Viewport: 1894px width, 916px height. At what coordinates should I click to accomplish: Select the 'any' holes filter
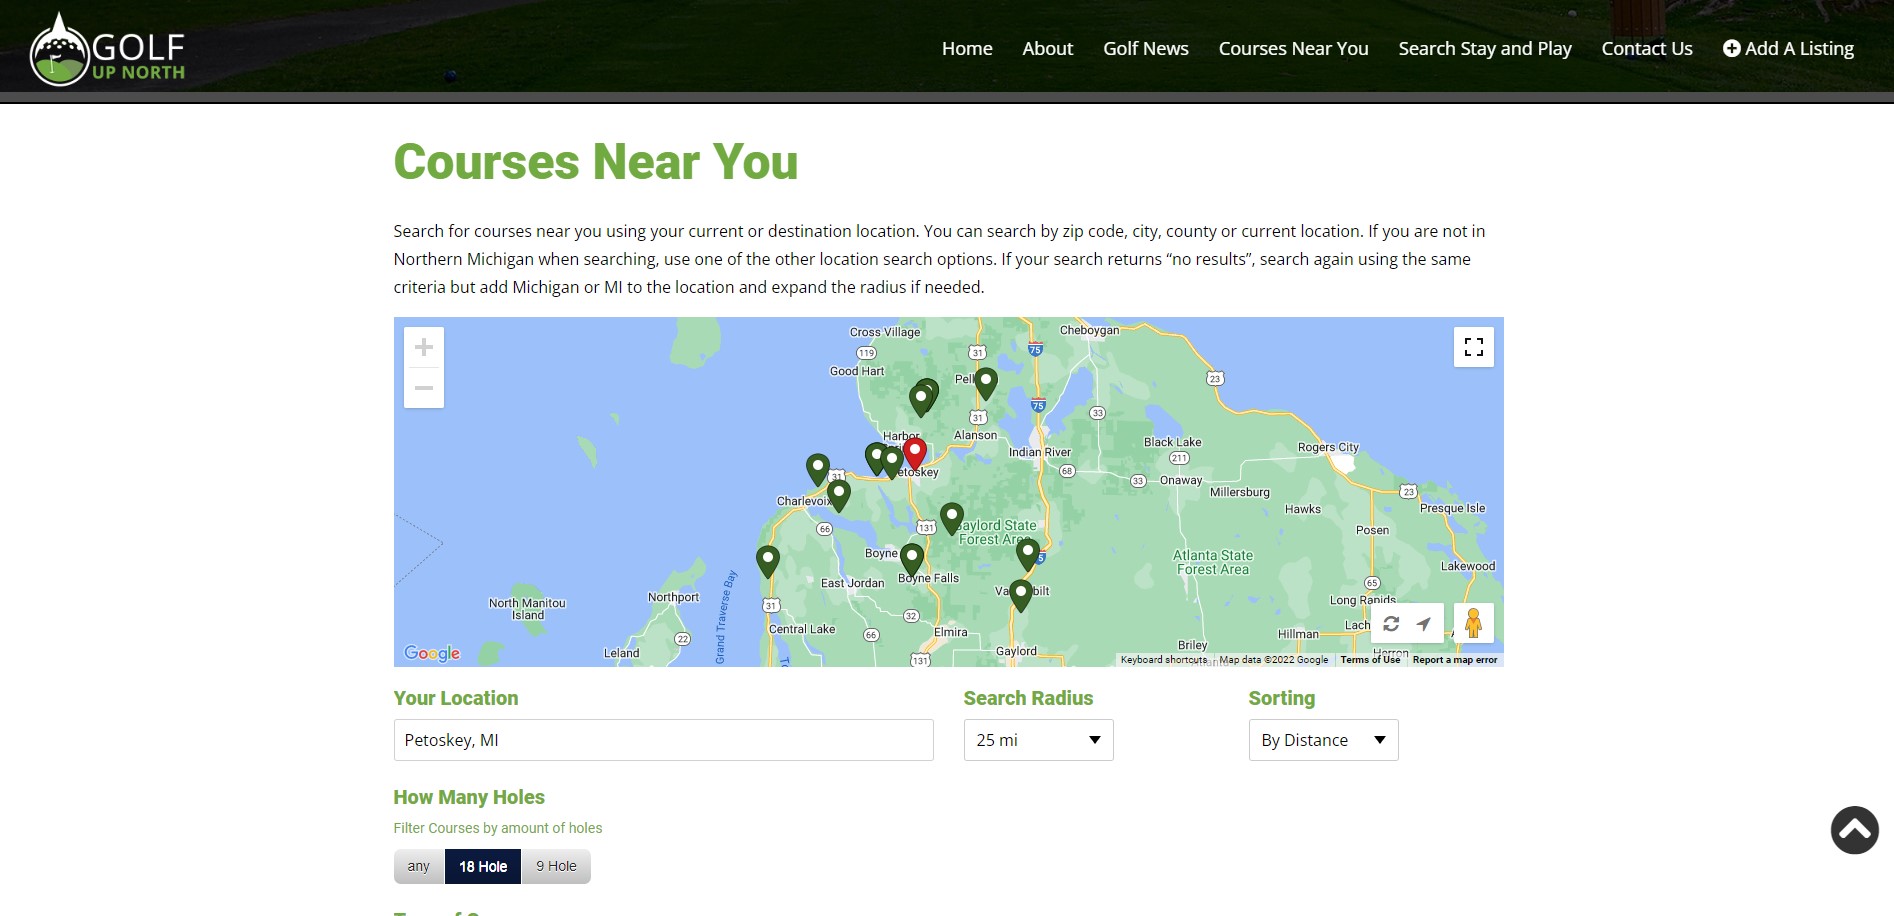click(419, 866)
